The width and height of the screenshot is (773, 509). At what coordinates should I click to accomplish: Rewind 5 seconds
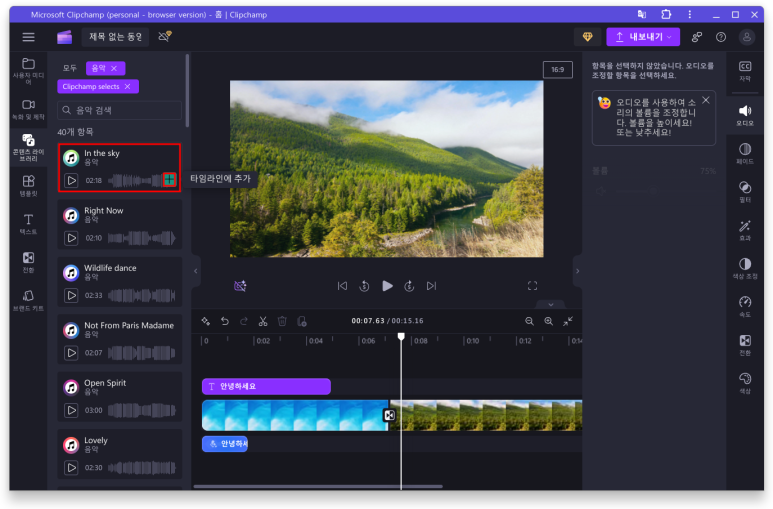point(364,286)
